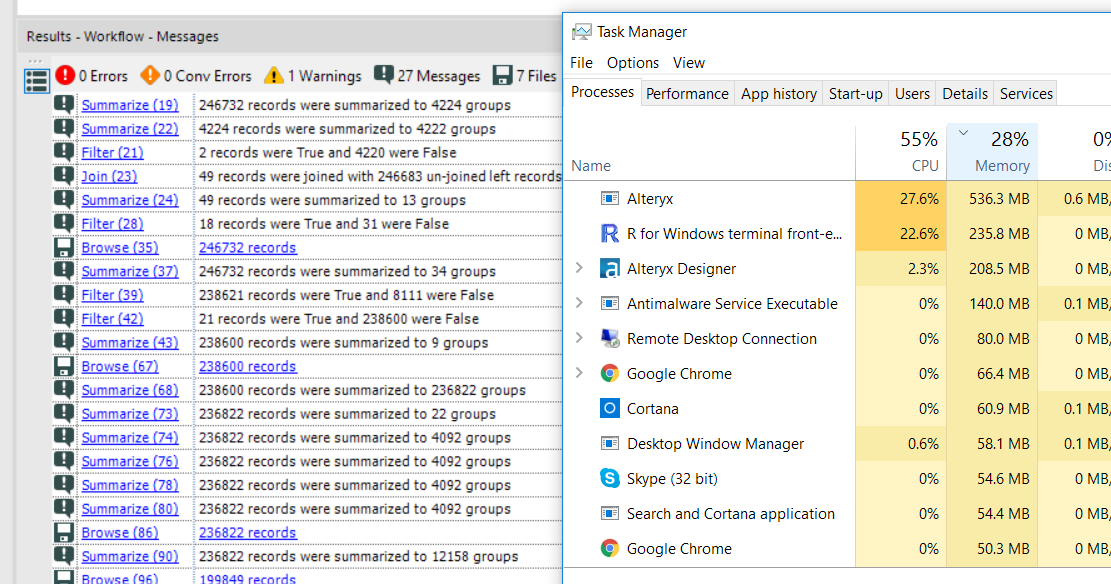Viewport: 1111px width, 584px height.
Task: Click the 238600 records link
Action: point(247,366)
